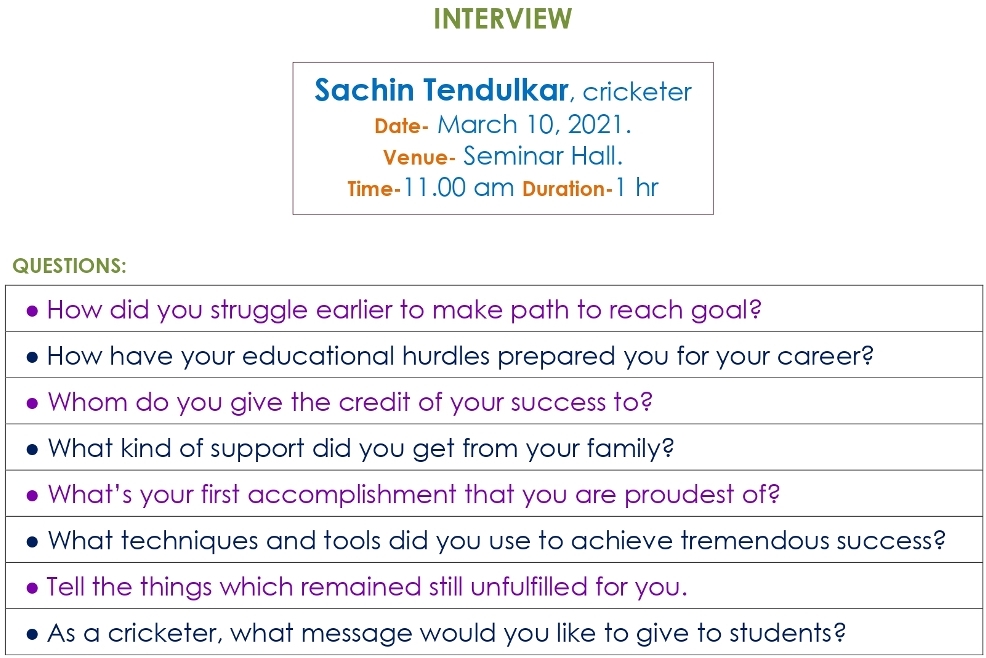Click the name Sachin Tendulkar
This screenshot has height=658, width=986.
point(442,91)
